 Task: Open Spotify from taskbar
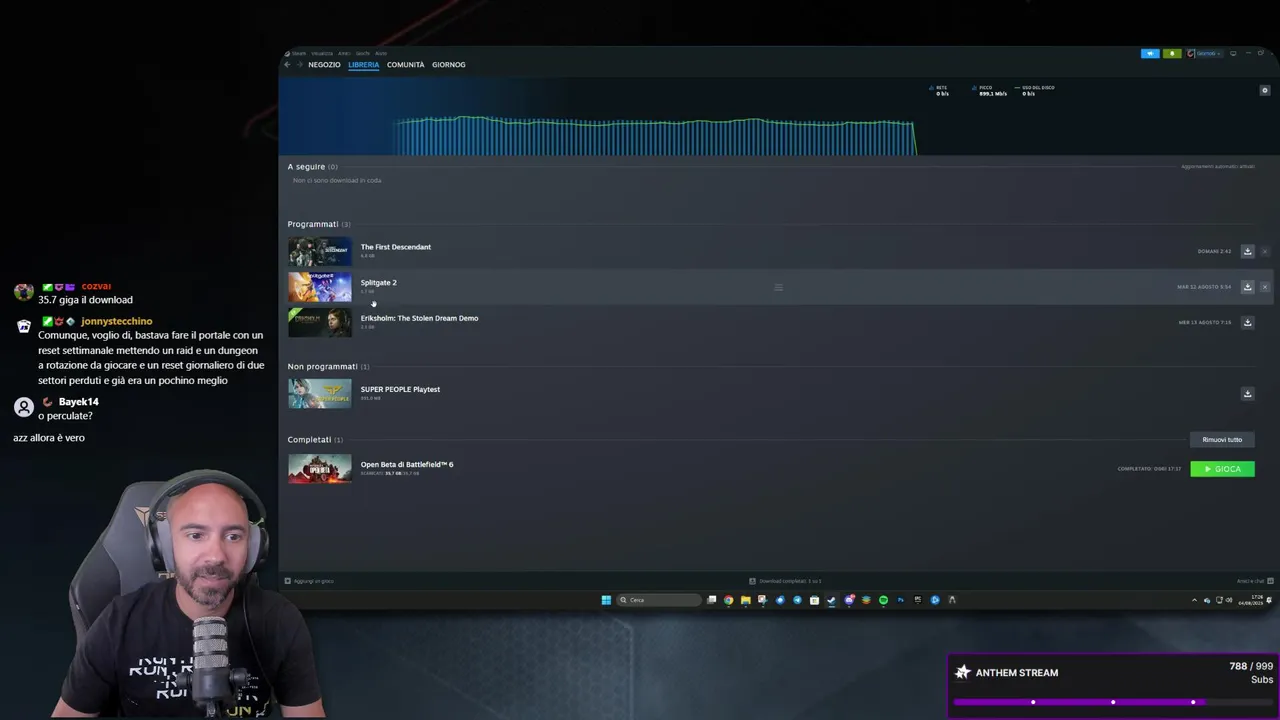pyautogui.click(x=883, y=600)
